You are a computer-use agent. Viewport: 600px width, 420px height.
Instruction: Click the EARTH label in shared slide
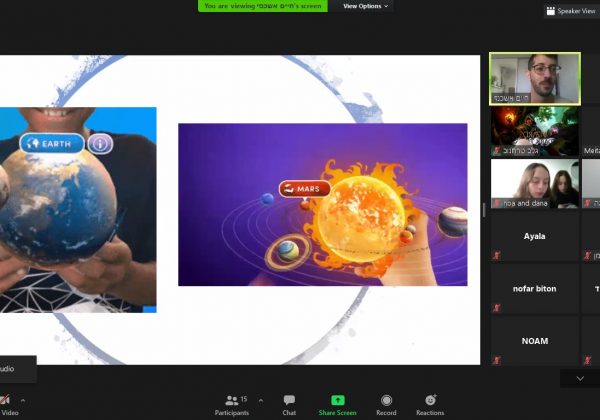click(52, 143)
